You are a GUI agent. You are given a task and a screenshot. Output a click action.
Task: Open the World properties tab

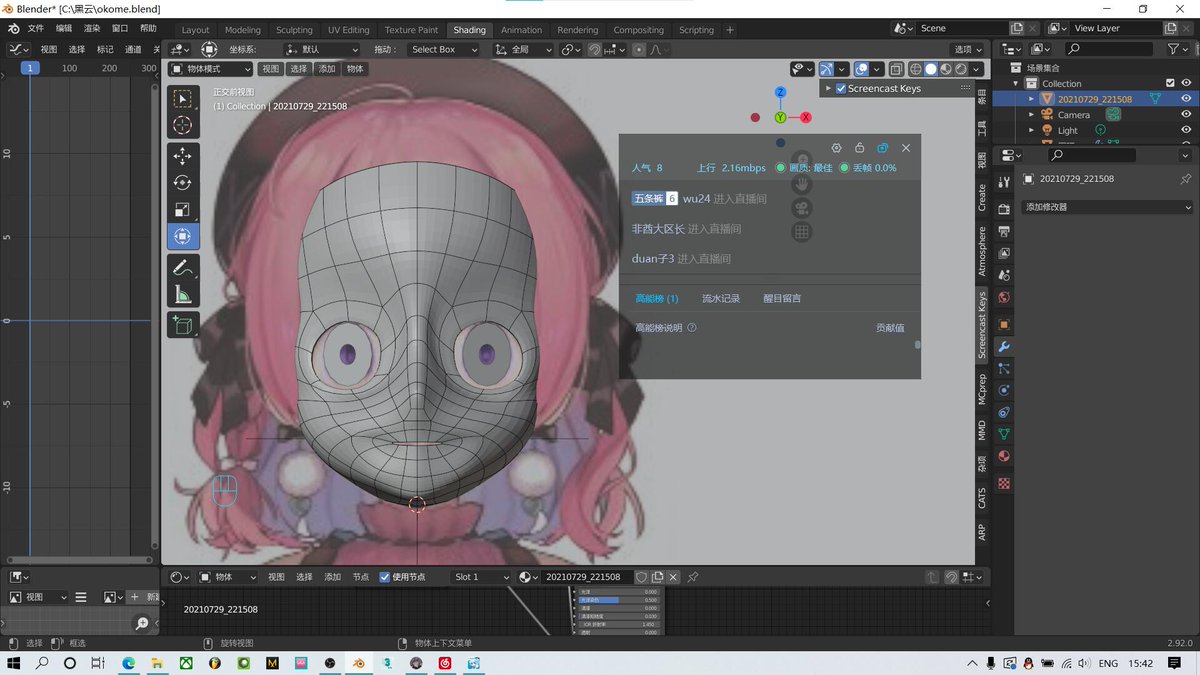tap(1004, 298)
